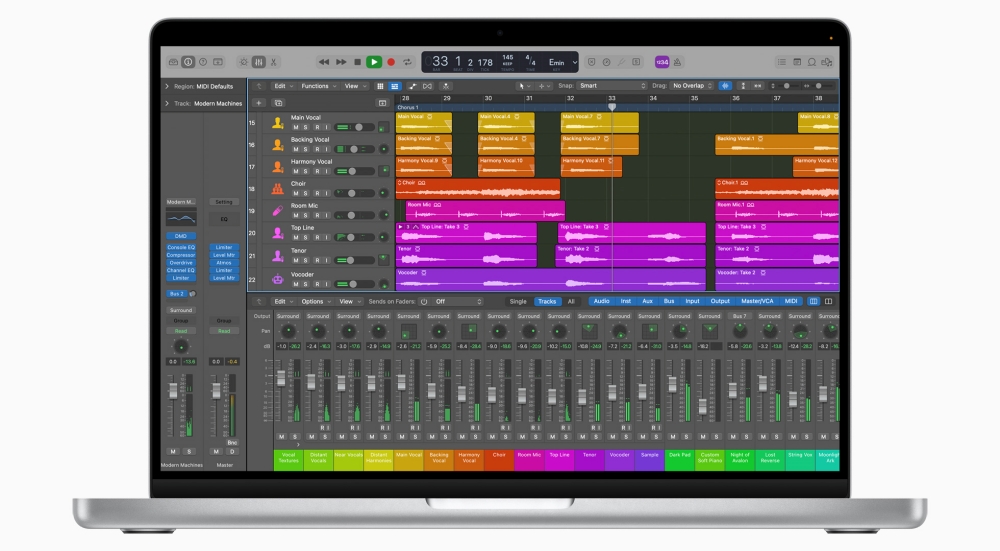Open the Smart Controls button
This screenshot has width=1000, height=551.
click(243, 62)
